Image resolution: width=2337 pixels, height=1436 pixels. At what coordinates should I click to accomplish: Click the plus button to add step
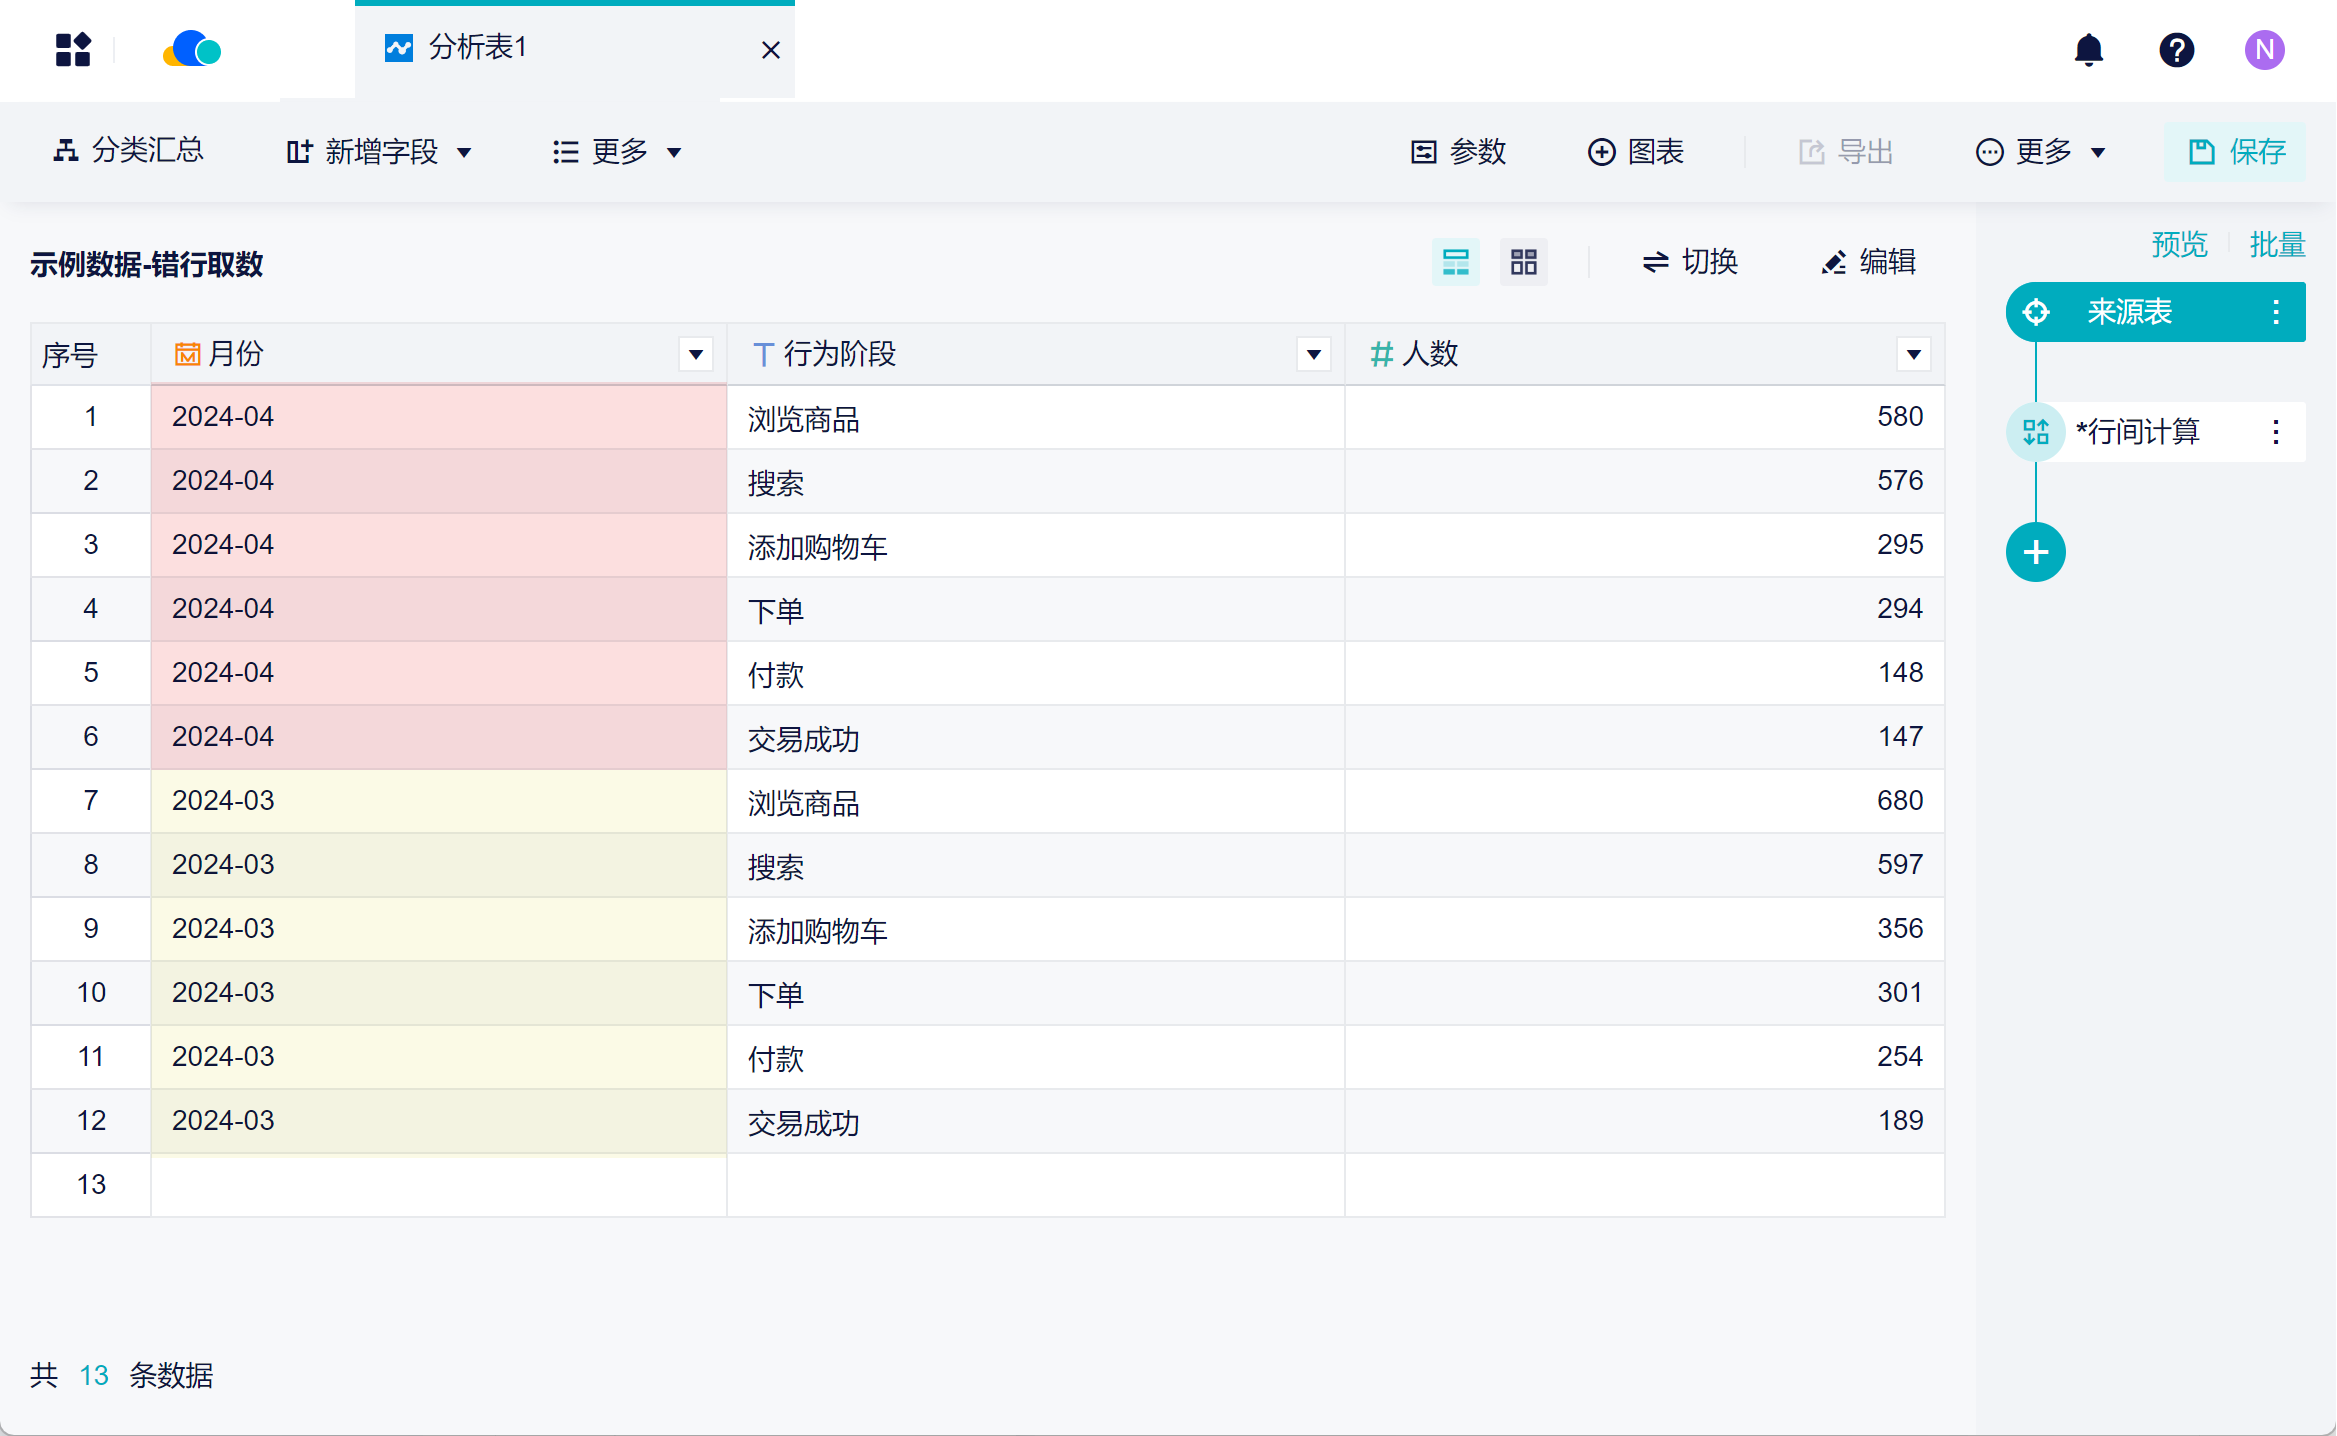(x=2035, y=552)
